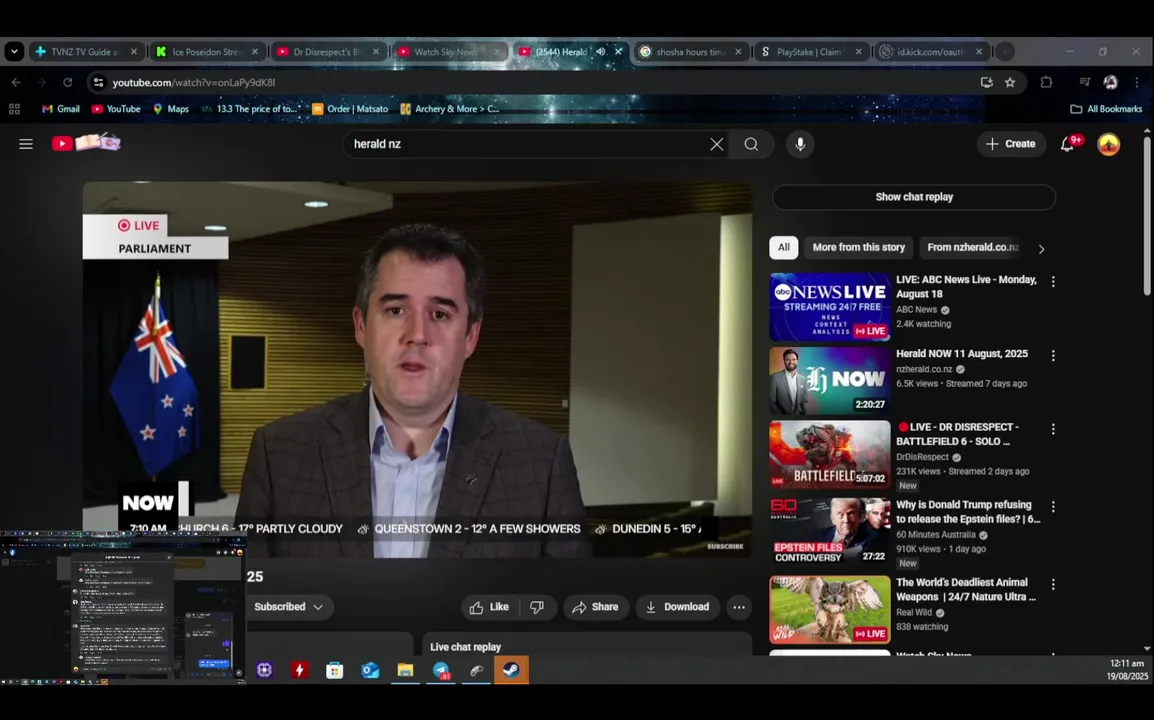Viewport: 1154px width, 720px height.
Task: Open Herald NOW 11 August thumbnail
Action: pyautogui.click(x=829, y=381)
